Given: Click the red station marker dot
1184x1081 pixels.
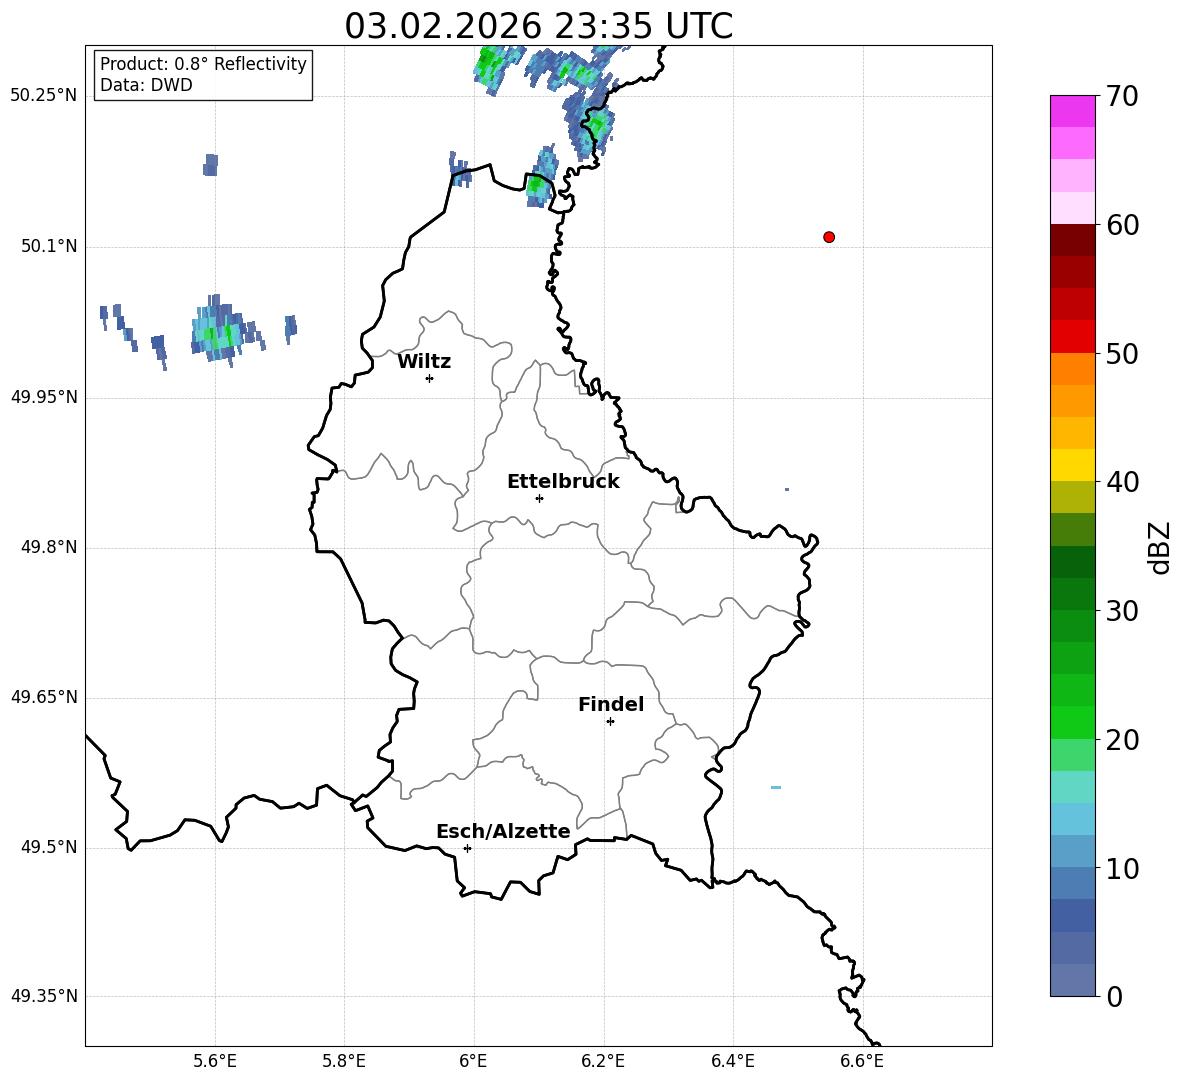Looking at the screenshot, I should (x=829, y=237).
